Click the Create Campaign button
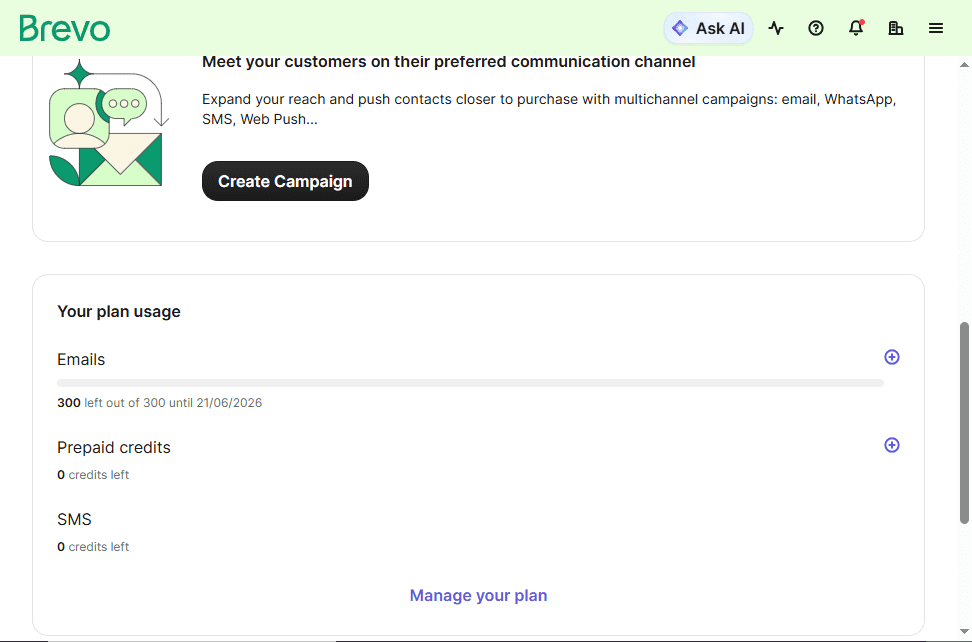 coord(285,181)
